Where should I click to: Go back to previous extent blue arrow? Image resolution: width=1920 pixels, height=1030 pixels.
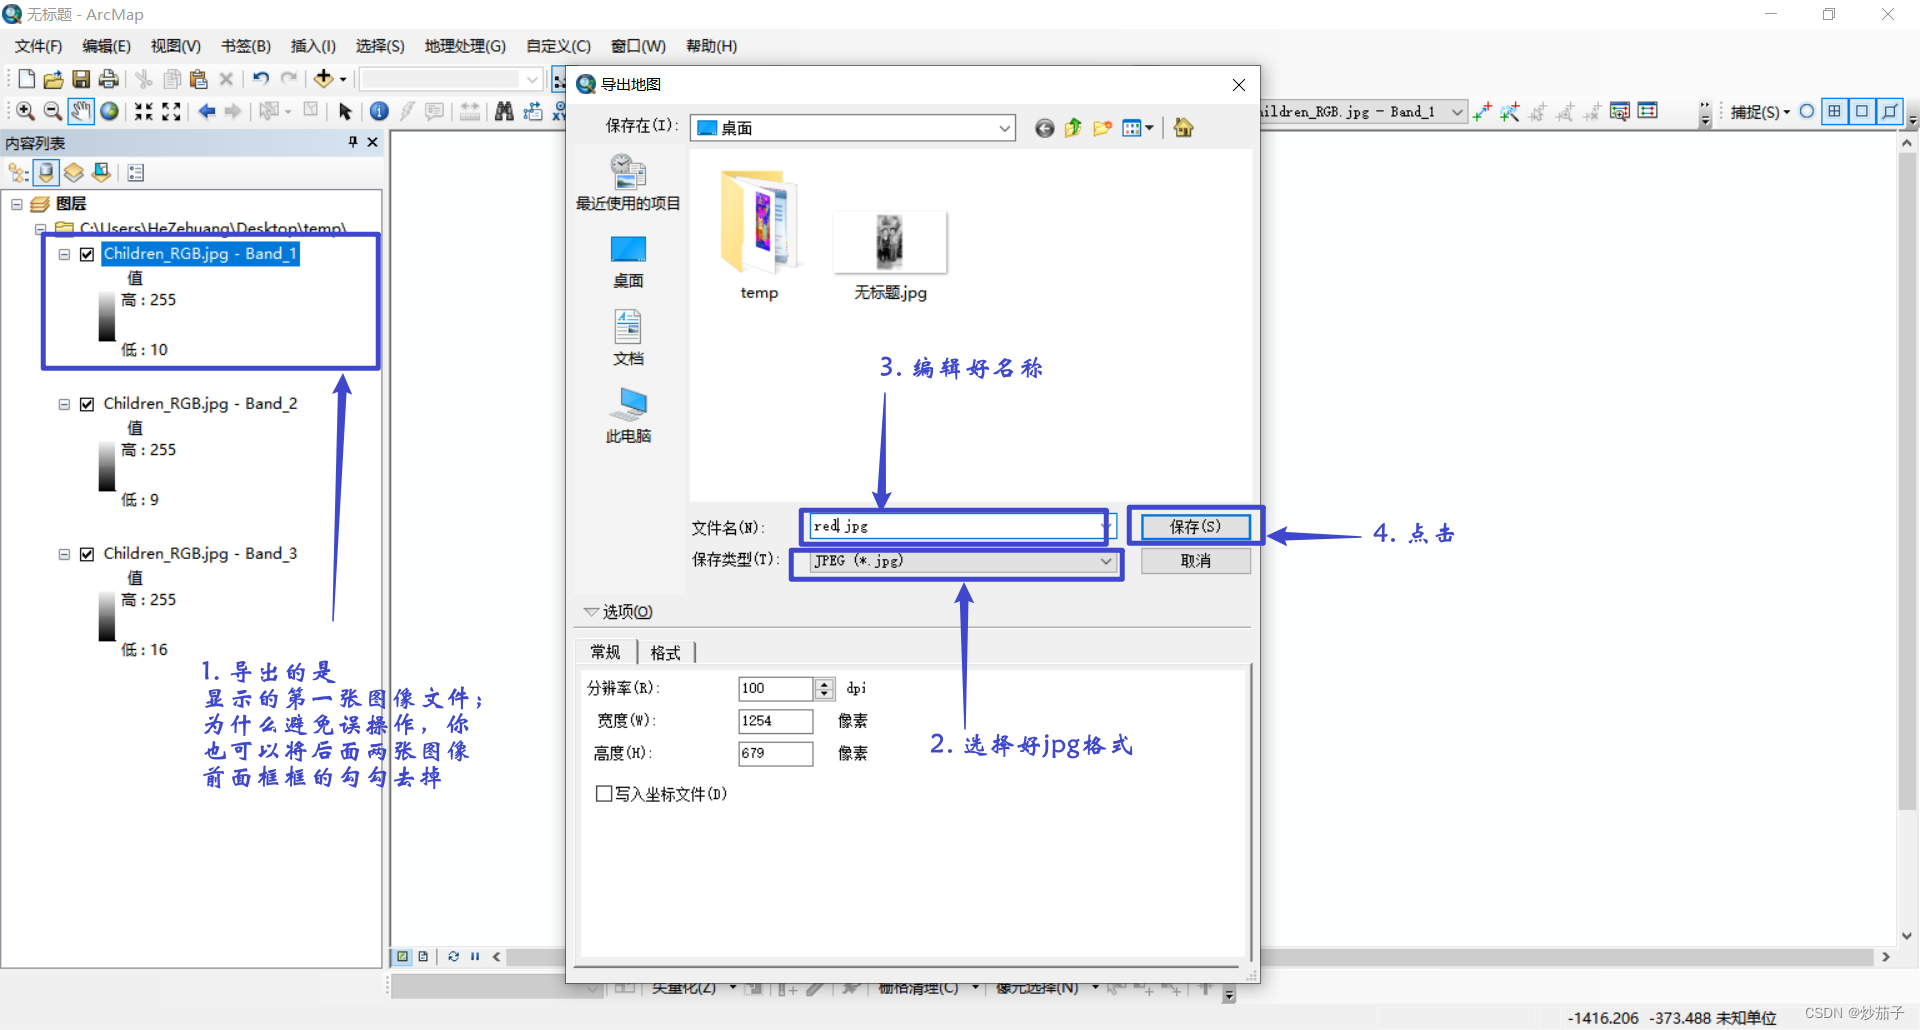pyautogui.click(x=207, y=111)
